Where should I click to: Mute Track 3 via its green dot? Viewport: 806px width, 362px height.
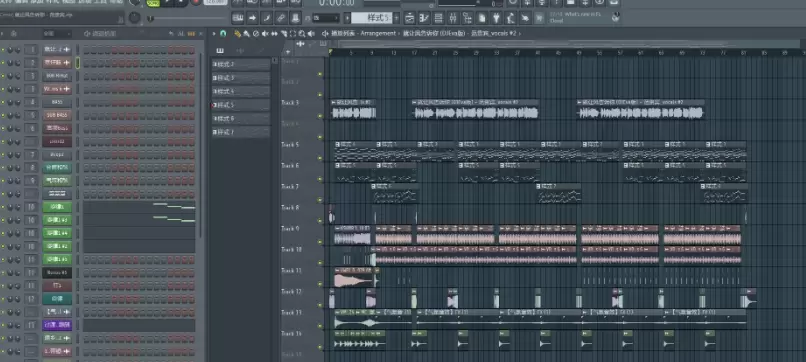tap(320, 116)
